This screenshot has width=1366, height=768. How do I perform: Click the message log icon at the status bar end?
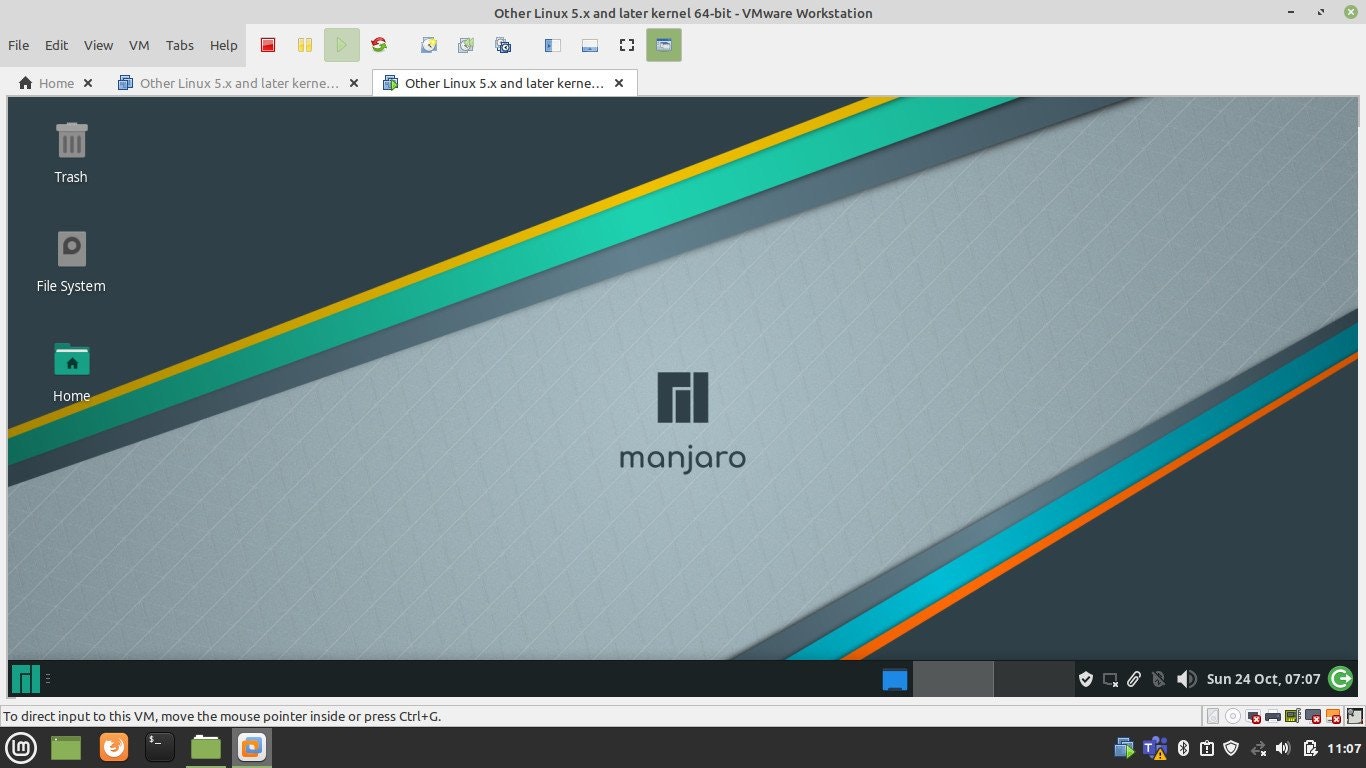click(1354, 716)
